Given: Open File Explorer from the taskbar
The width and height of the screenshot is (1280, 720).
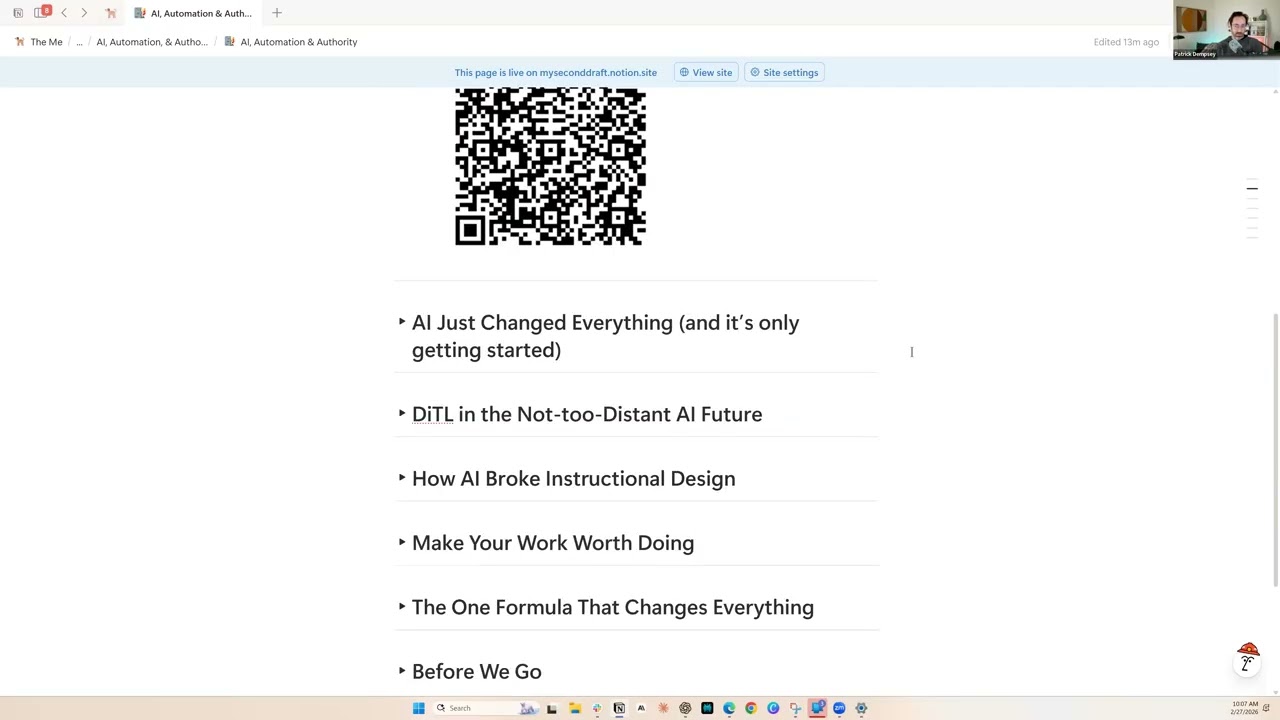Looking at the screenshot, I should 575,708.
